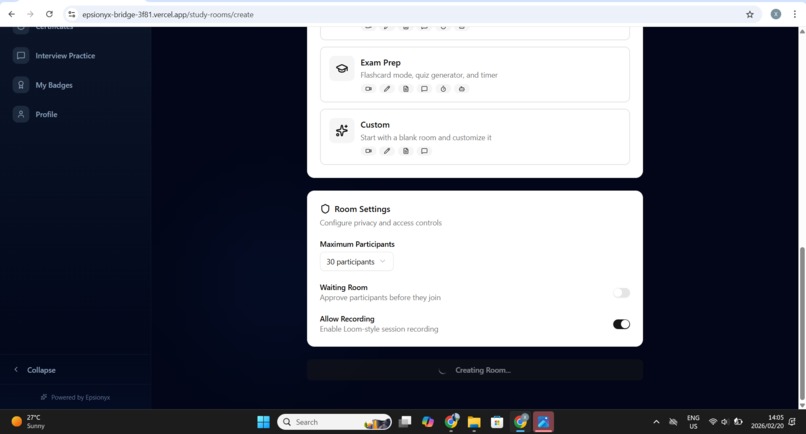Go to Profile in the sidebar
806x434 pixels.
click(x=46, y=114)
